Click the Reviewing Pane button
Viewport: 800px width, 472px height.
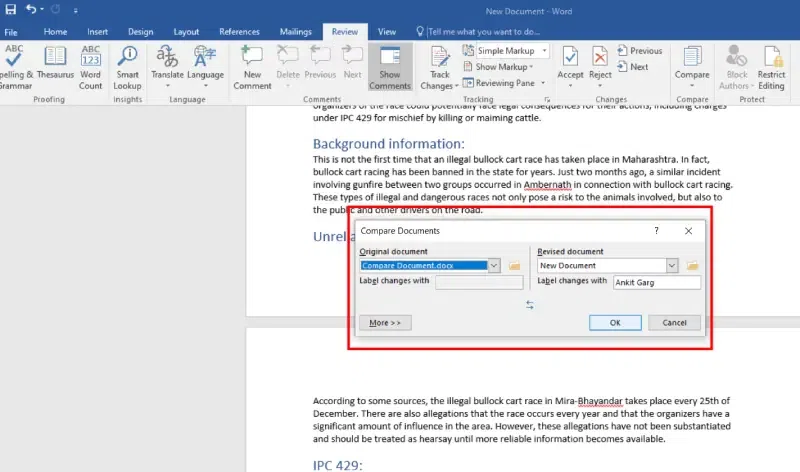(x=499, y=83)
